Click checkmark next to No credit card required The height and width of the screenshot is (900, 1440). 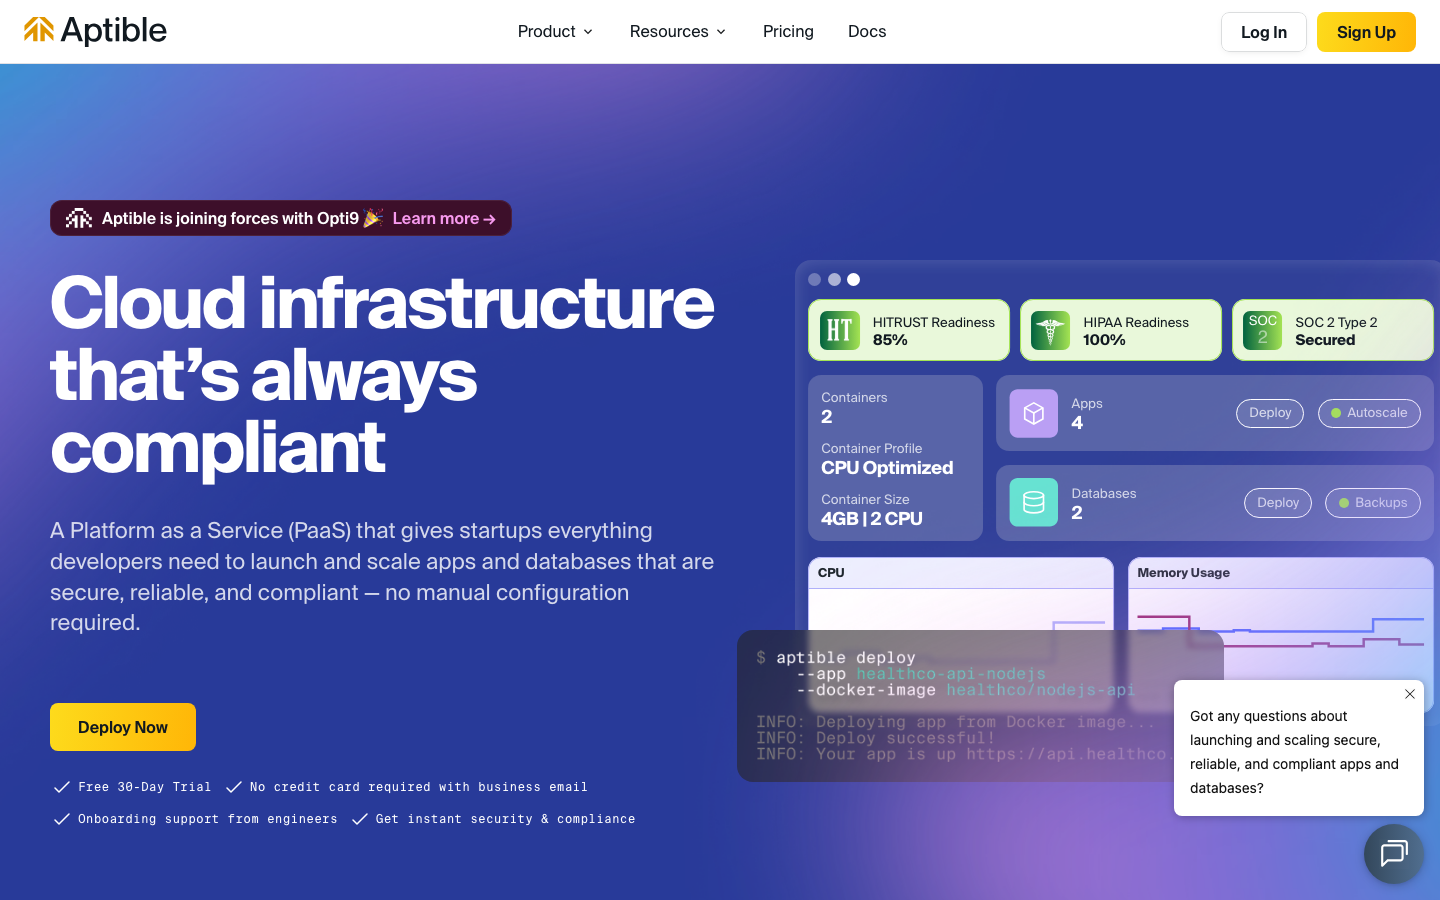point(234,787)
